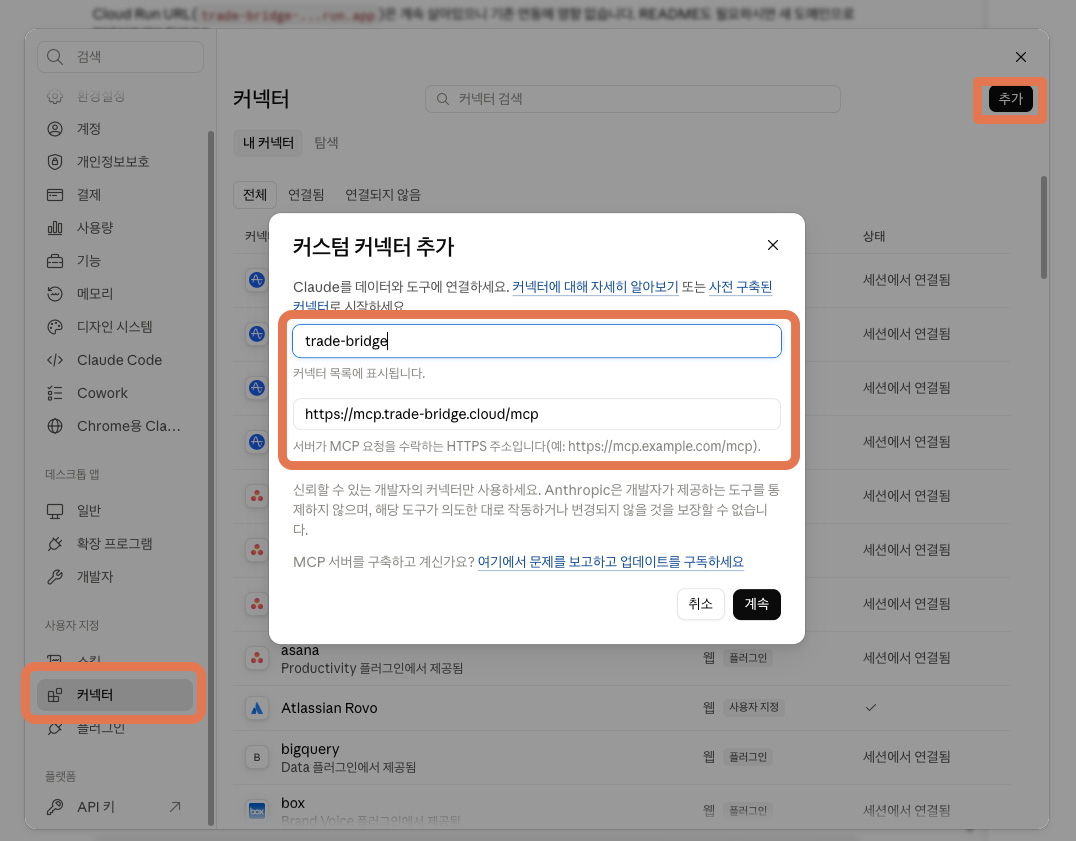Cancel the dialog with 취소 button

click(x=700, y=604)
